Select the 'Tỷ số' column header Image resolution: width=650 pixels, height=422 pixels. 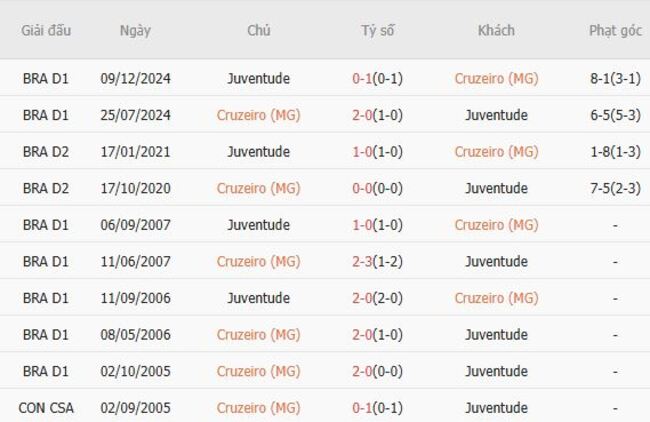[378, 30]
